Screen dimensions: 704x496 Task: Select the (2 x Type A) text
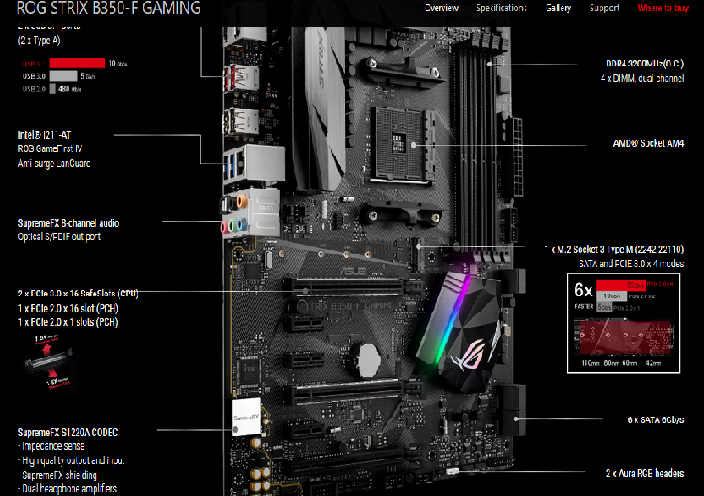39,40
